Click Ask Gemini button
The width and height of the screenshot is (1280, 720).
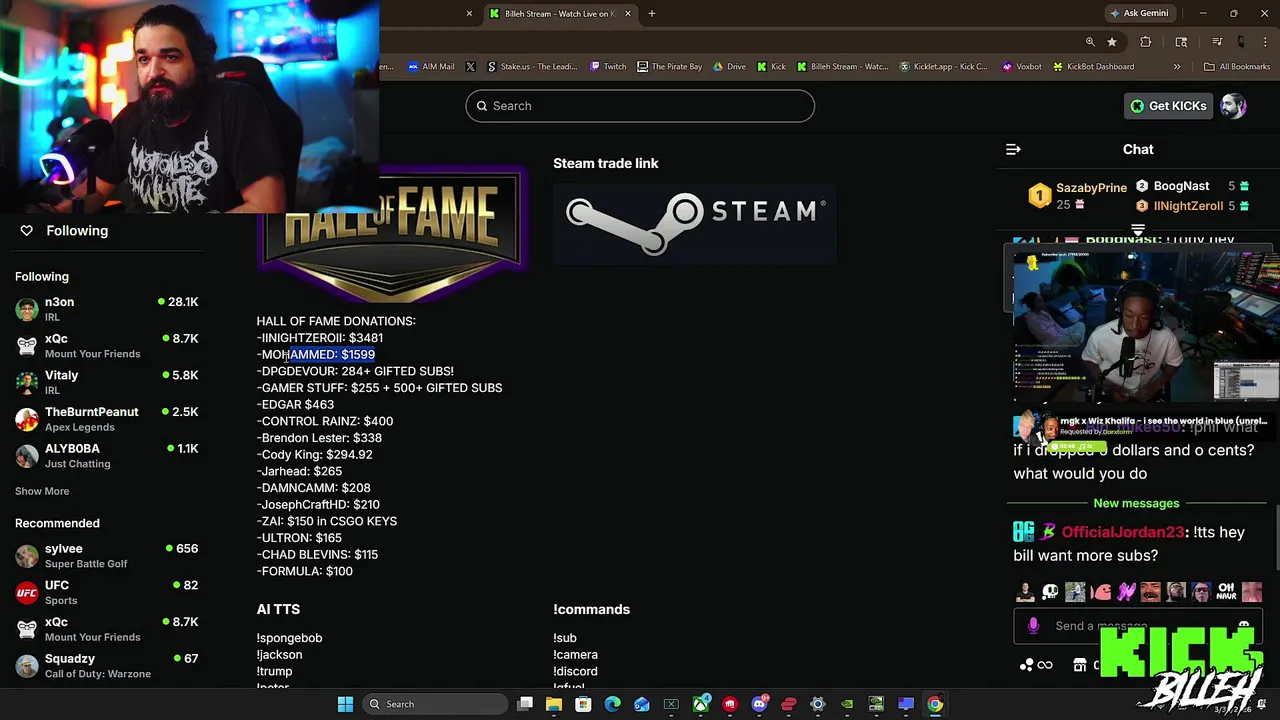pos(1139,13)
